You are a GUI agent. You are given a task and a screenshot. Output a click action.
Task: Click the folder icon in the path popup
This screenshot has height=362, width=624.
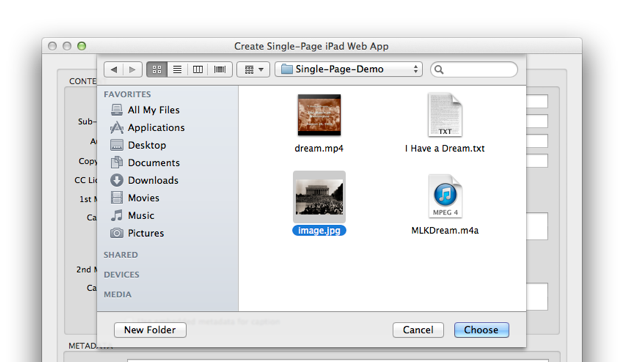pyautogui.click(x=287, y=69)
